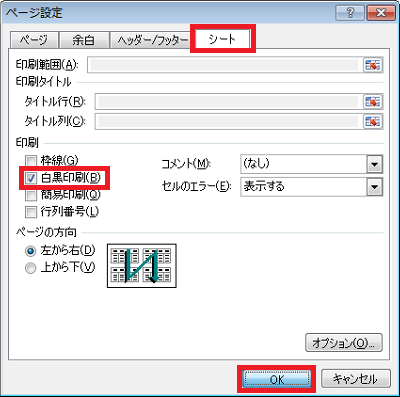The height and width of the screenshot is (397, 400).
Task: Click the OK button
Action: [276, 379]
